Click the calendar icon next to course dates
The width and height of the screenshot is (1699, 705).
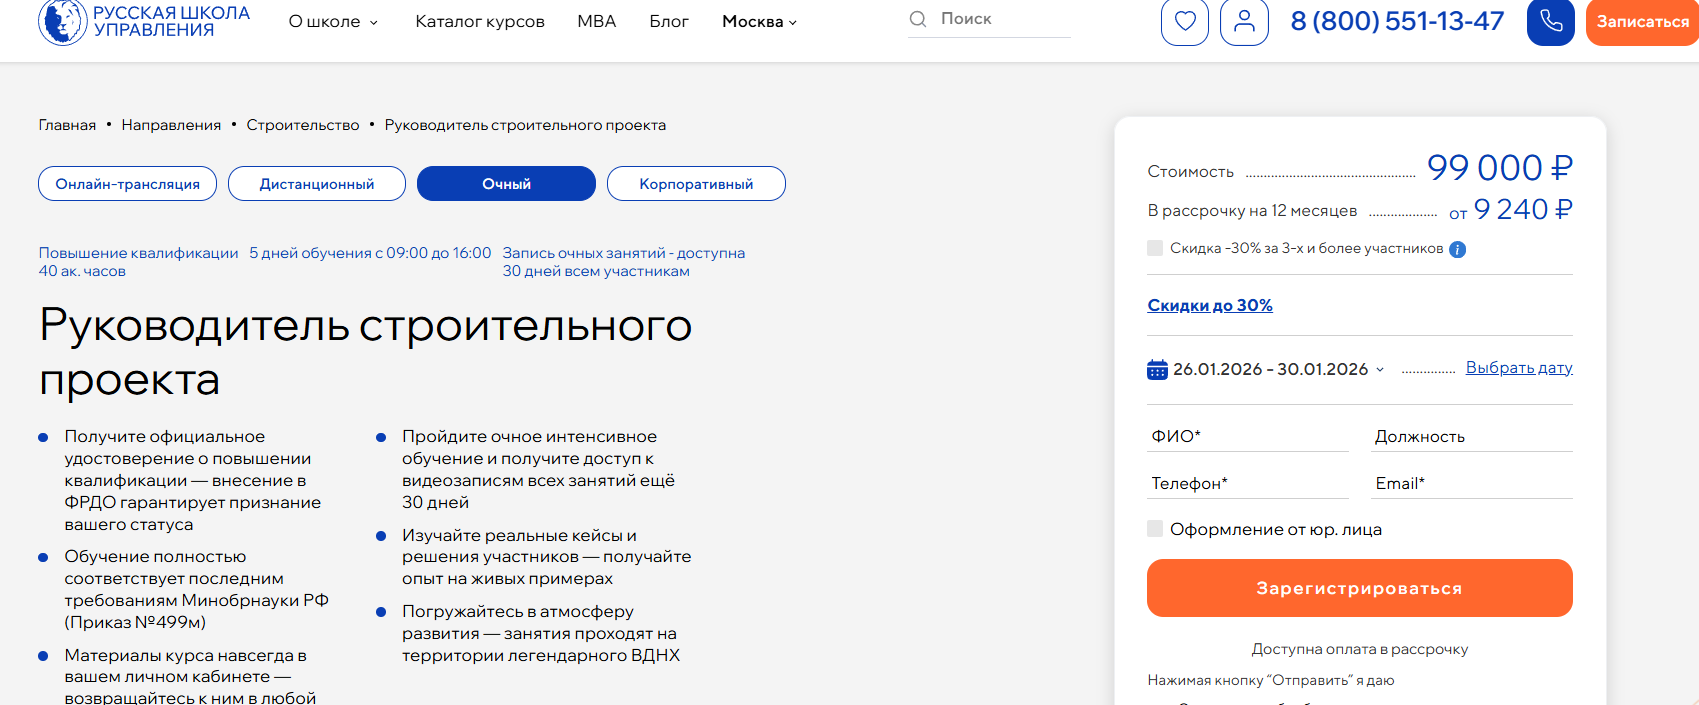[1157, 369]
